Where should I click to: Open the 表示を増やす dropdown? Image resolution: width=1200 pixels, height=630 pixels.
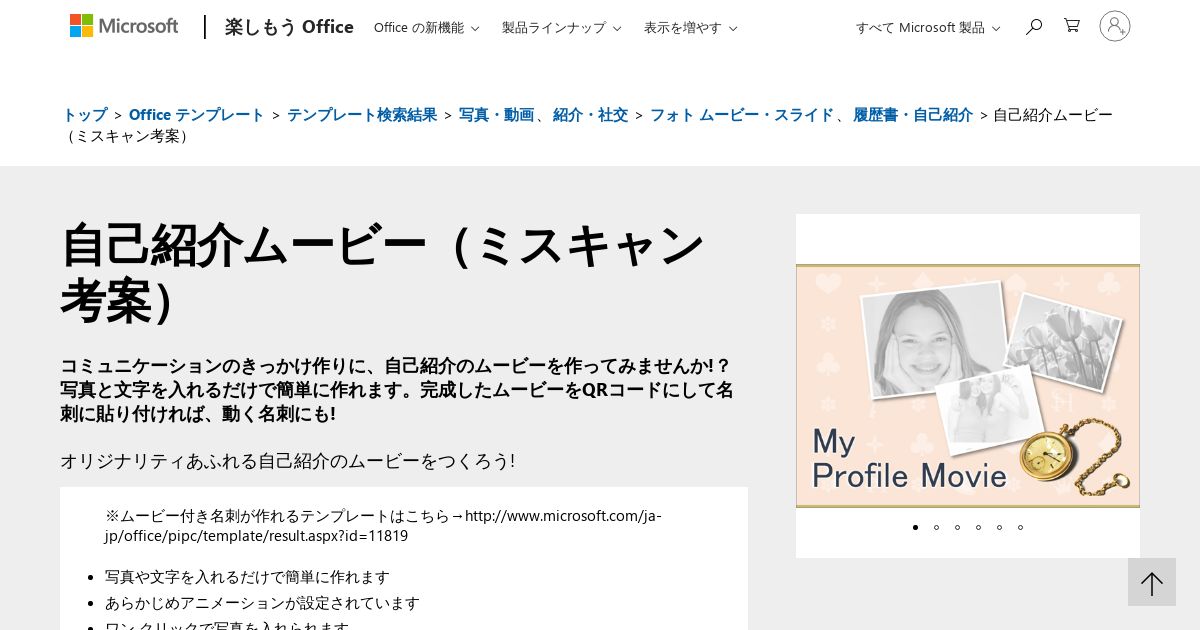pos(690,28)
